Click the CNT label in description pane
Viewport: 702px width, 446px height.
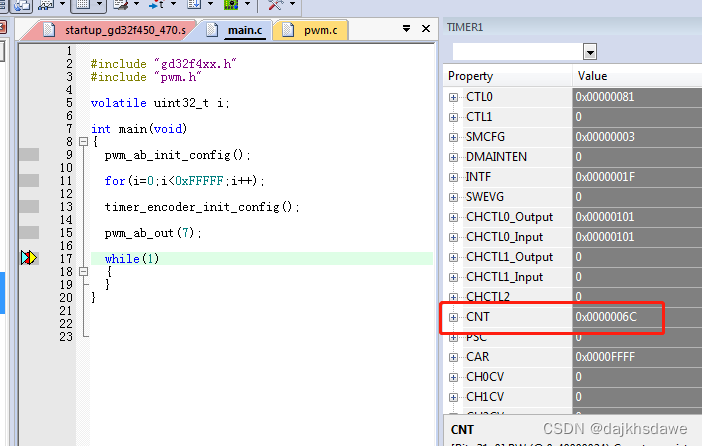[462, 430]
